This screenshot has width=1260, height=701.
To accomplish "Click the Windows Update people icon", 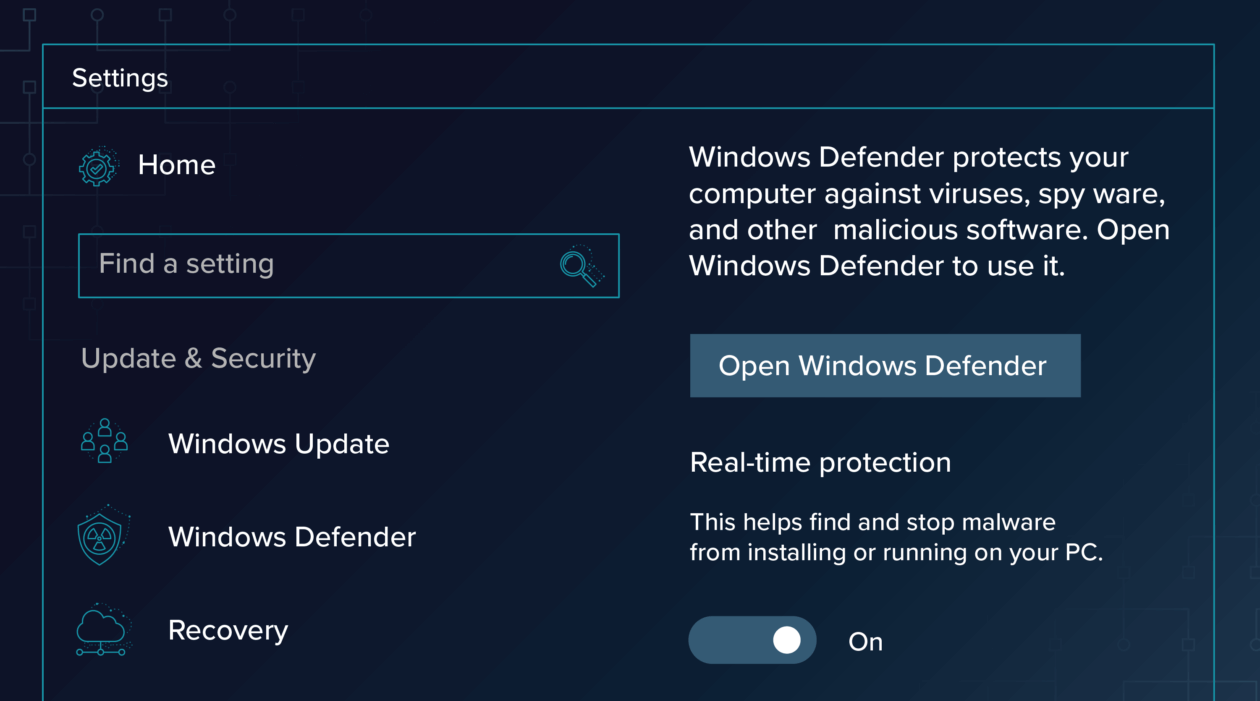I will [x=104, y=442].
